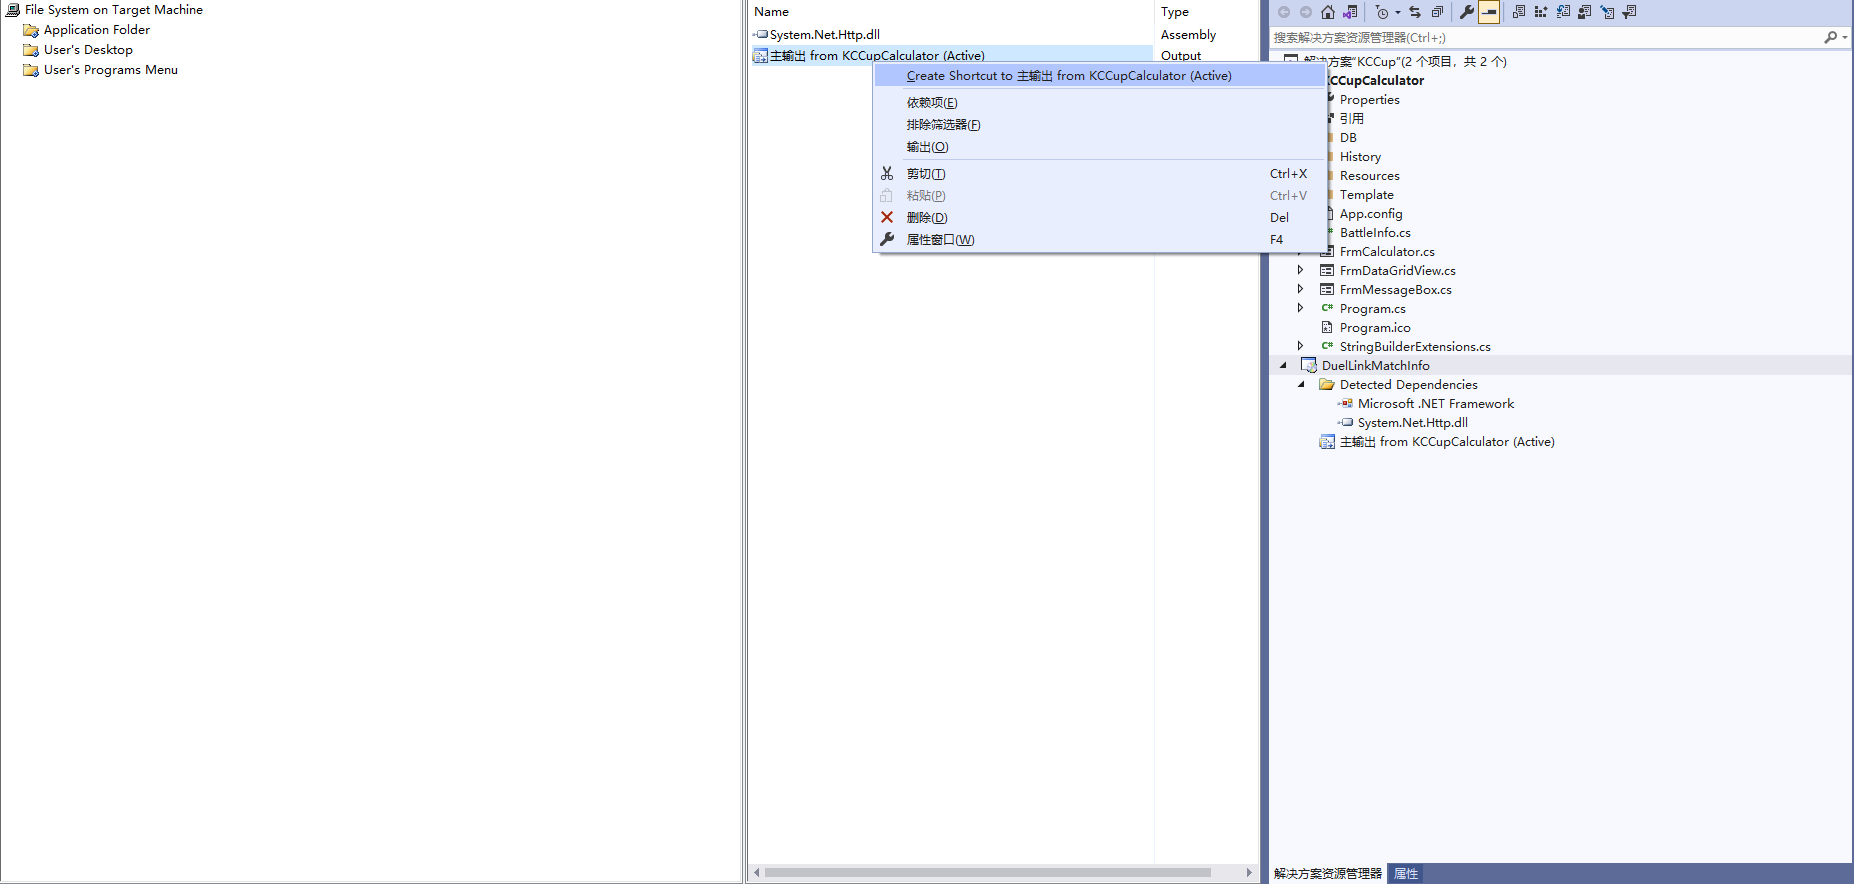Select FrmCalculator.cs in Solution Explorer
This screenshot has height=884, width=1854.
[1387, 252]
